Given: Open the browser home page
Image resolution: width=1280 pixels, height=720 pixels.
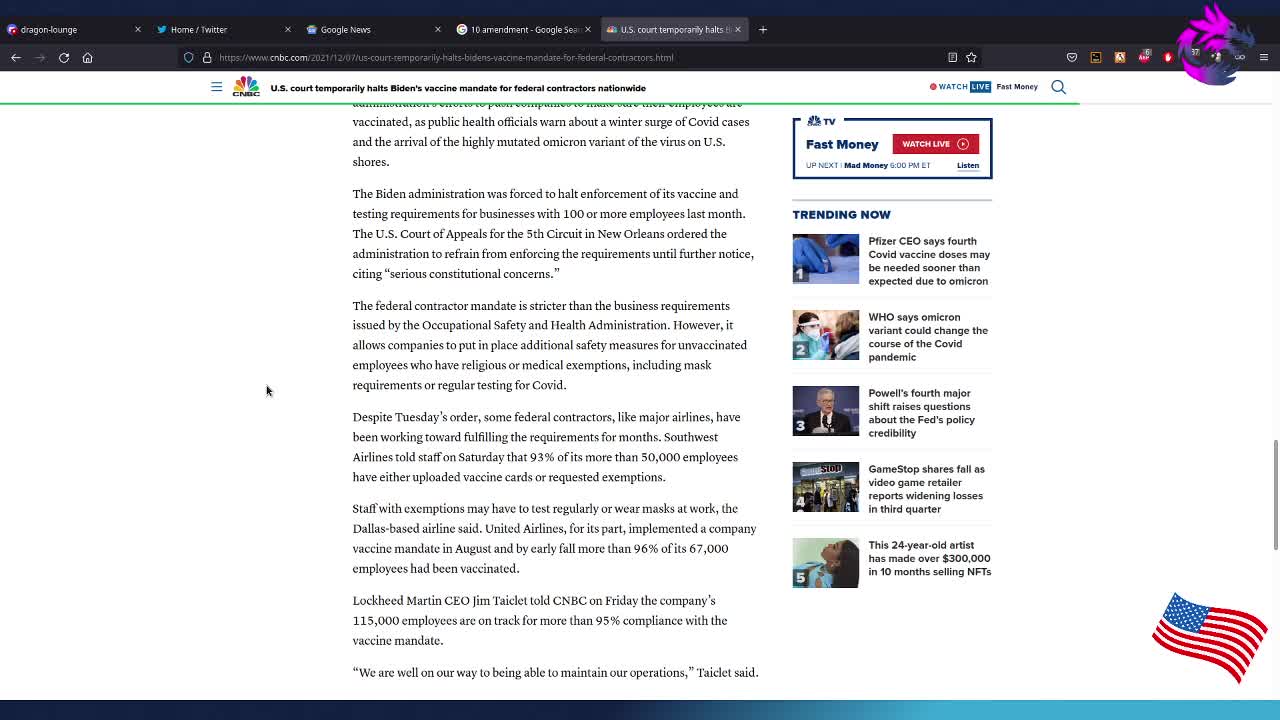Looking at the screenshot, I should coord(87,57).
